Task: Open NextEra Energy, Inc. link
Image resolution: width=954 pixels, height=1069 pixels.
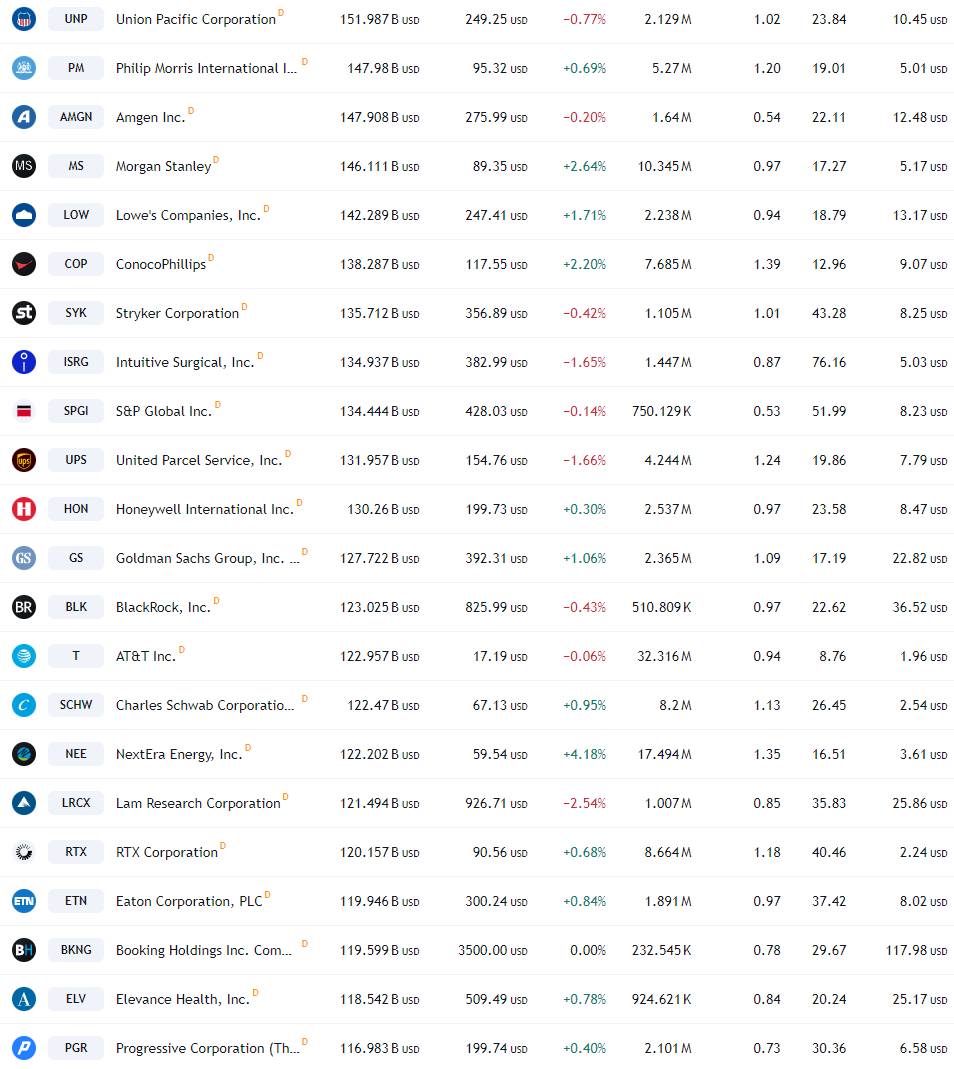Action: point(179,755)
